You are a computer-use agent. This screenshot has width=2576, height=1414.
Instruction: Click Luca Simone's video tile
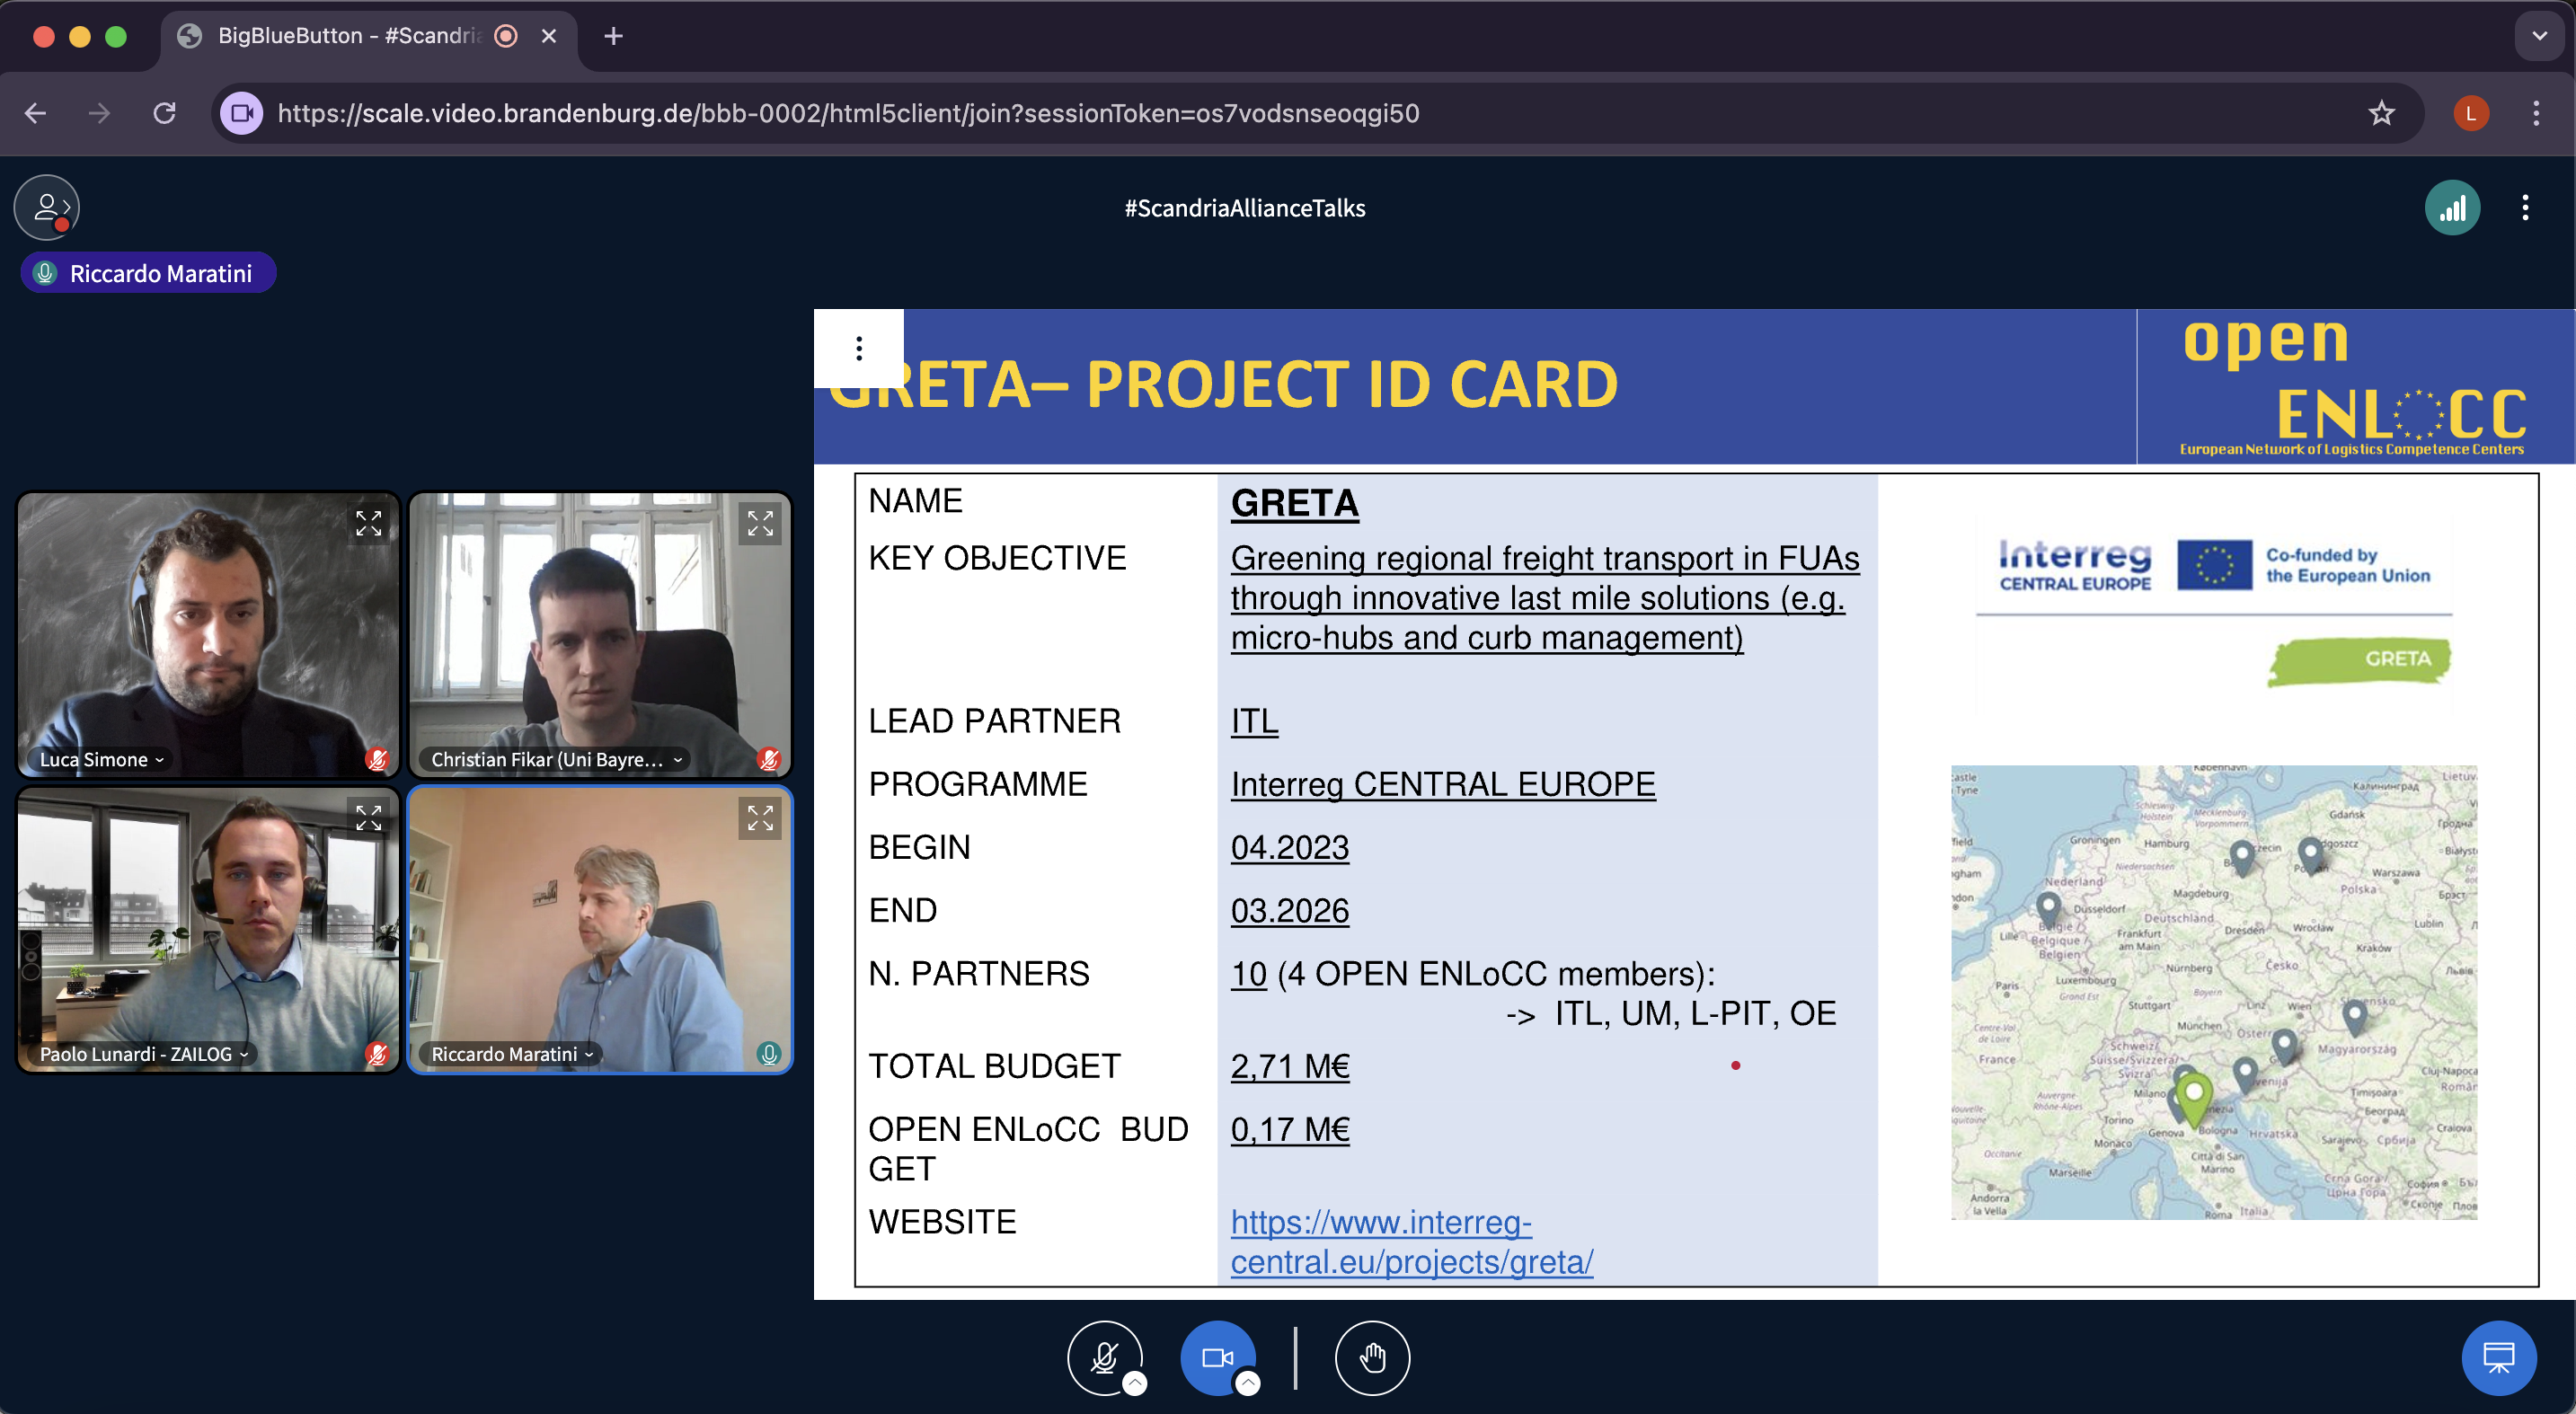[x=208, y=635]
